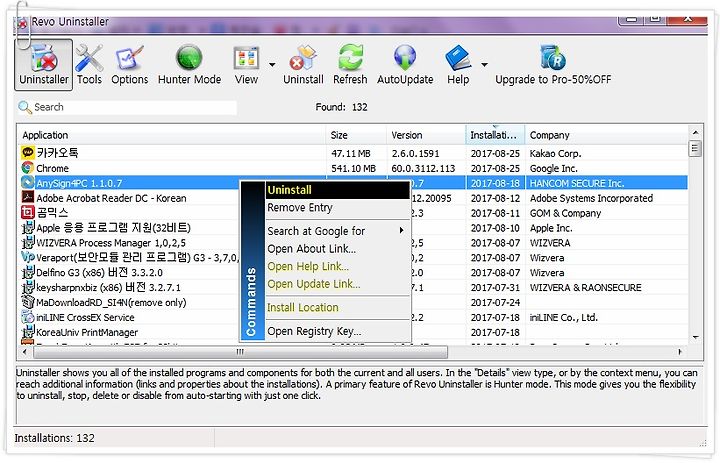Click the Adobe Systems Incorporated cell

click(x=591, y=198)
